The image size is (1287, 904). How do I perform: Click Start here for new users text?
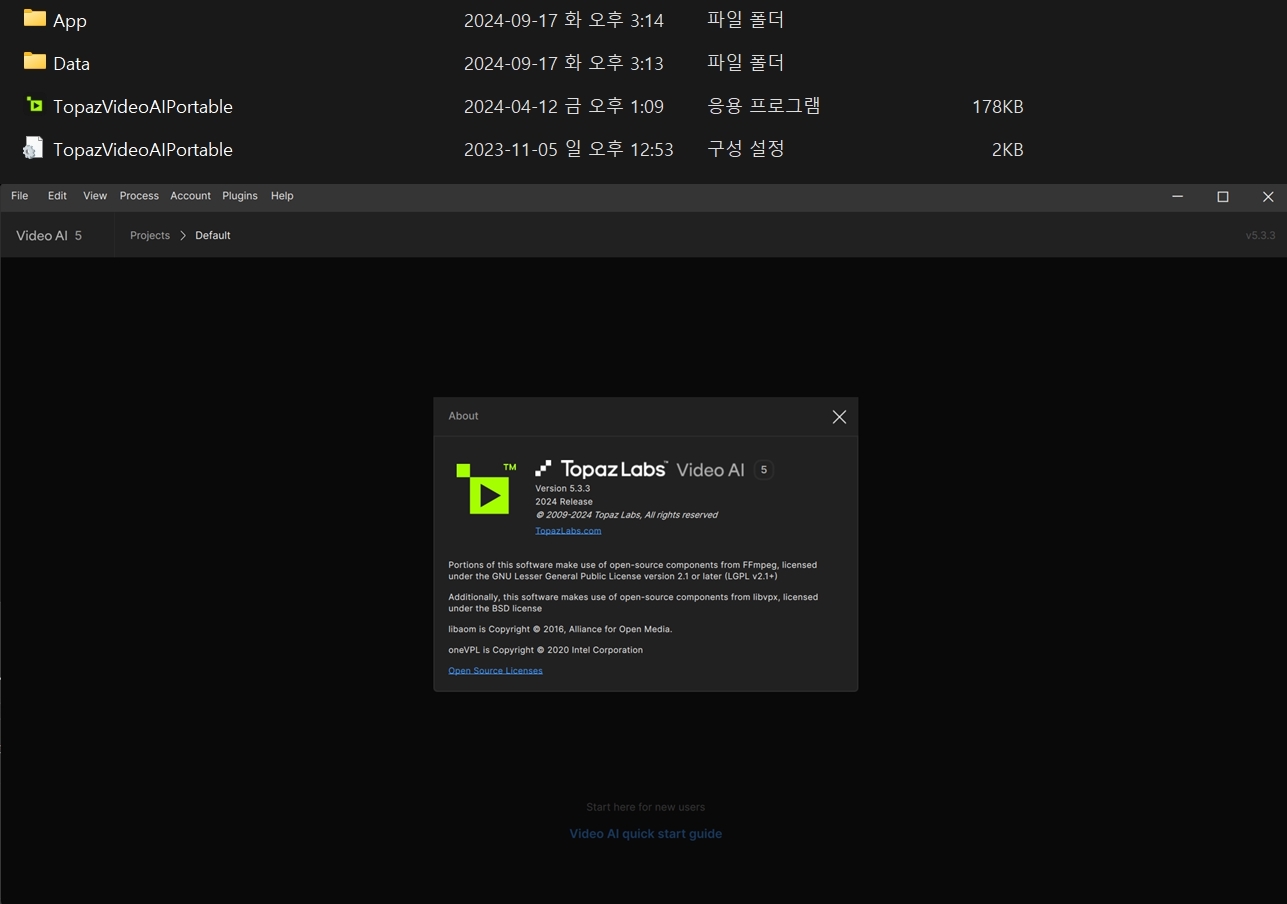click(645, 807)
